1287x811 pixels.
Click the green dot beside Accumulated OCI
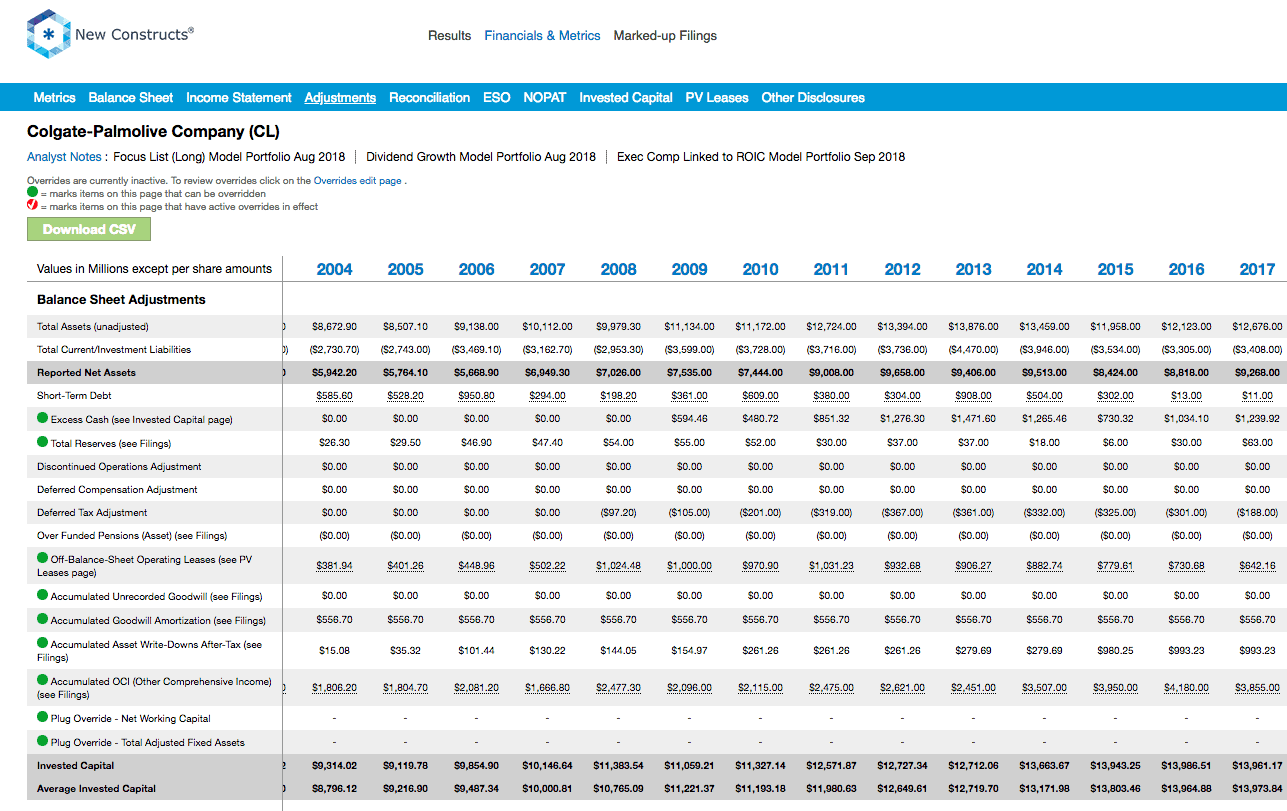pos(43,680)
